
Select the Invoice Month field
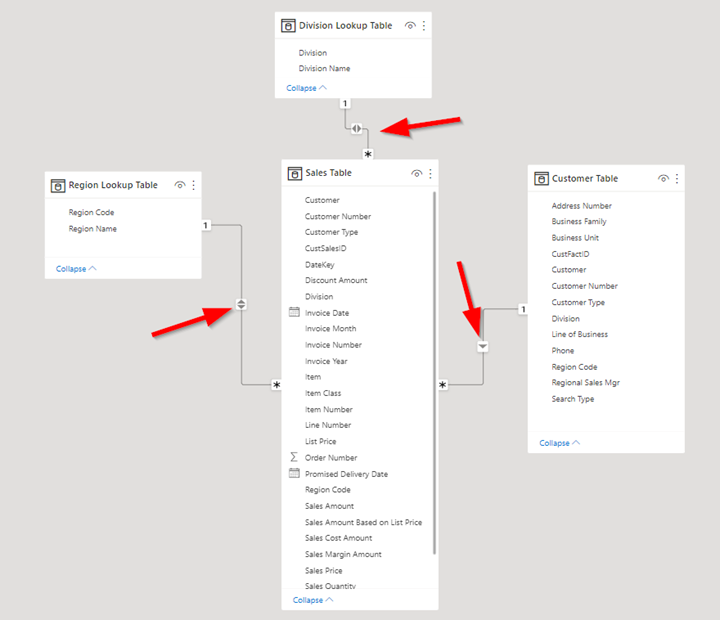click(330, 329)
